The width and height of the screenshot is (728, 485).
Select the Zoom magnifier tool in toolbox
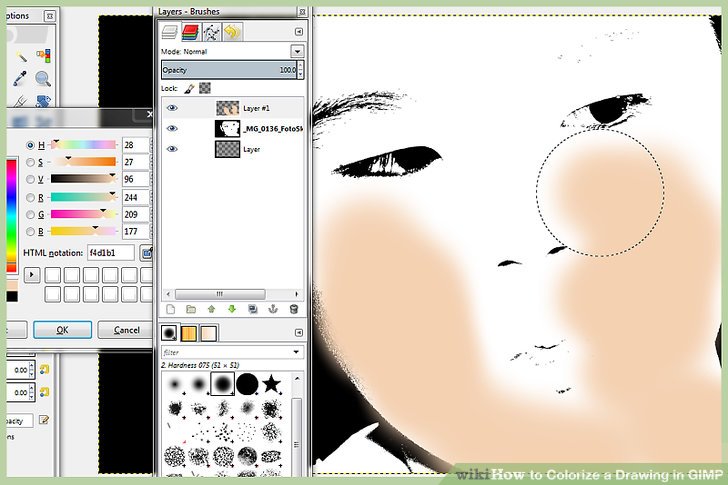pos(43,78)
